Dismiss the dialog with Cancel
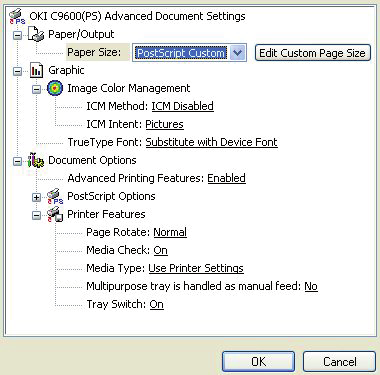Screen dimensions: 380x375 [339, 362]
